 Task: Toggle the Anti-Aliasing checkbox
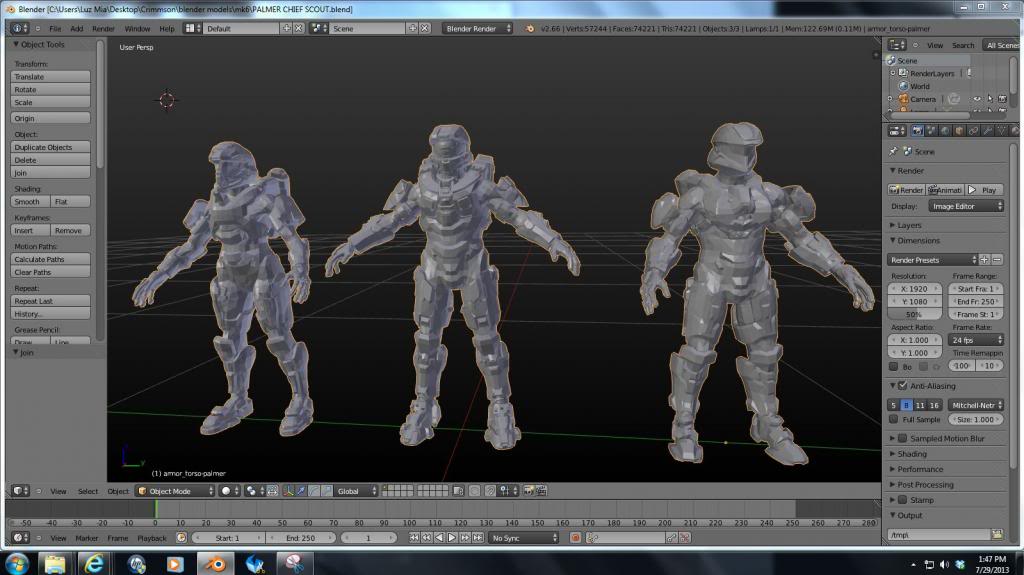point(903,386)
